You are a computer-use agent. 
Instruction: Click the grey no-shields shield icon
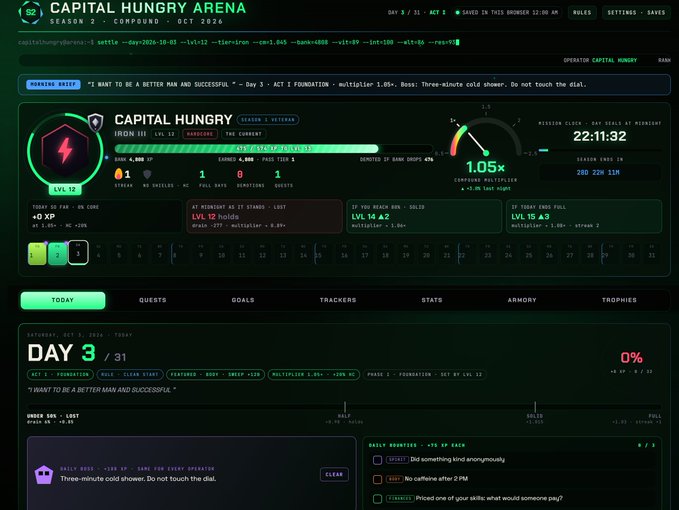pyautogui.click(x=147, y=174)
